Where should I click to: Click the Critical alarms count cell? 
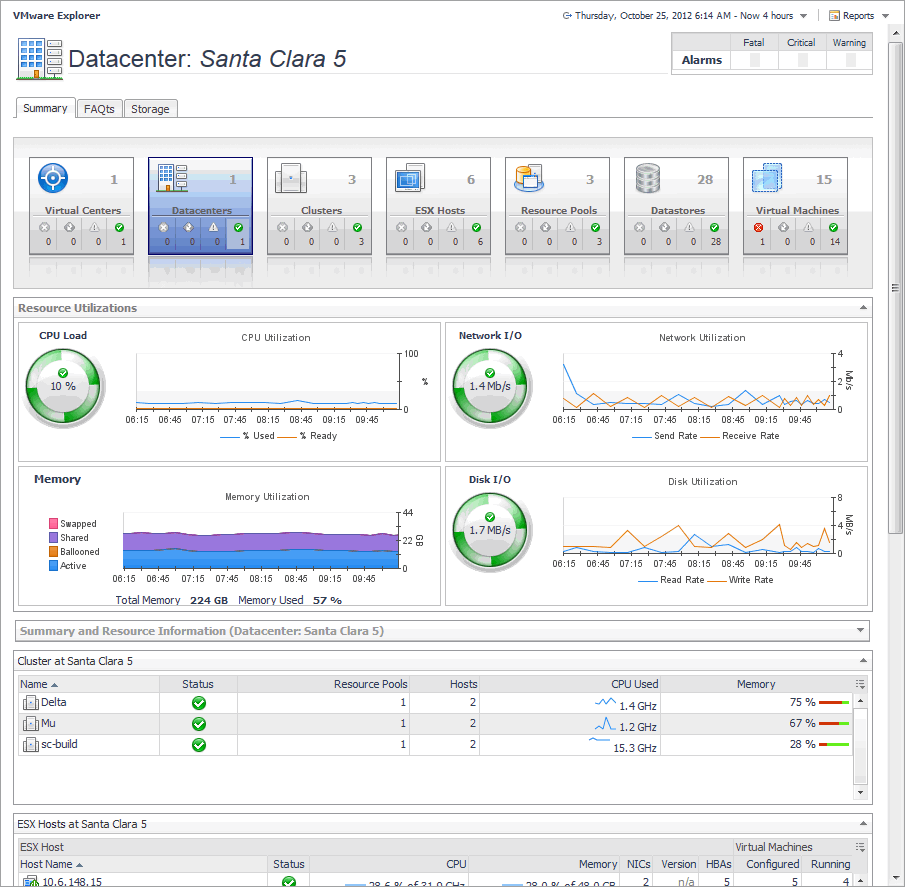(802, 59)
